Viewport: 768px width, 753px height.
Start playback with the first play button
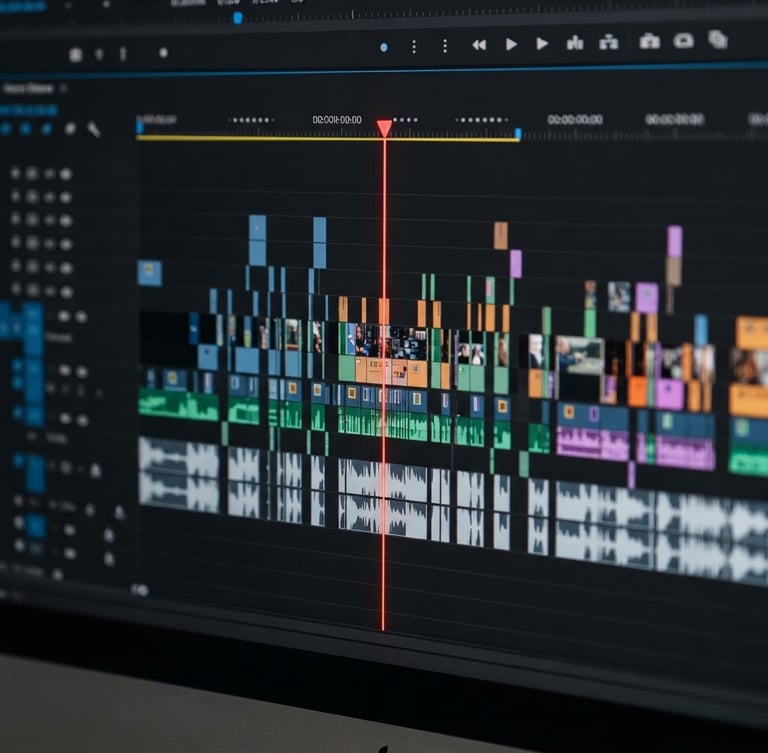511,45
